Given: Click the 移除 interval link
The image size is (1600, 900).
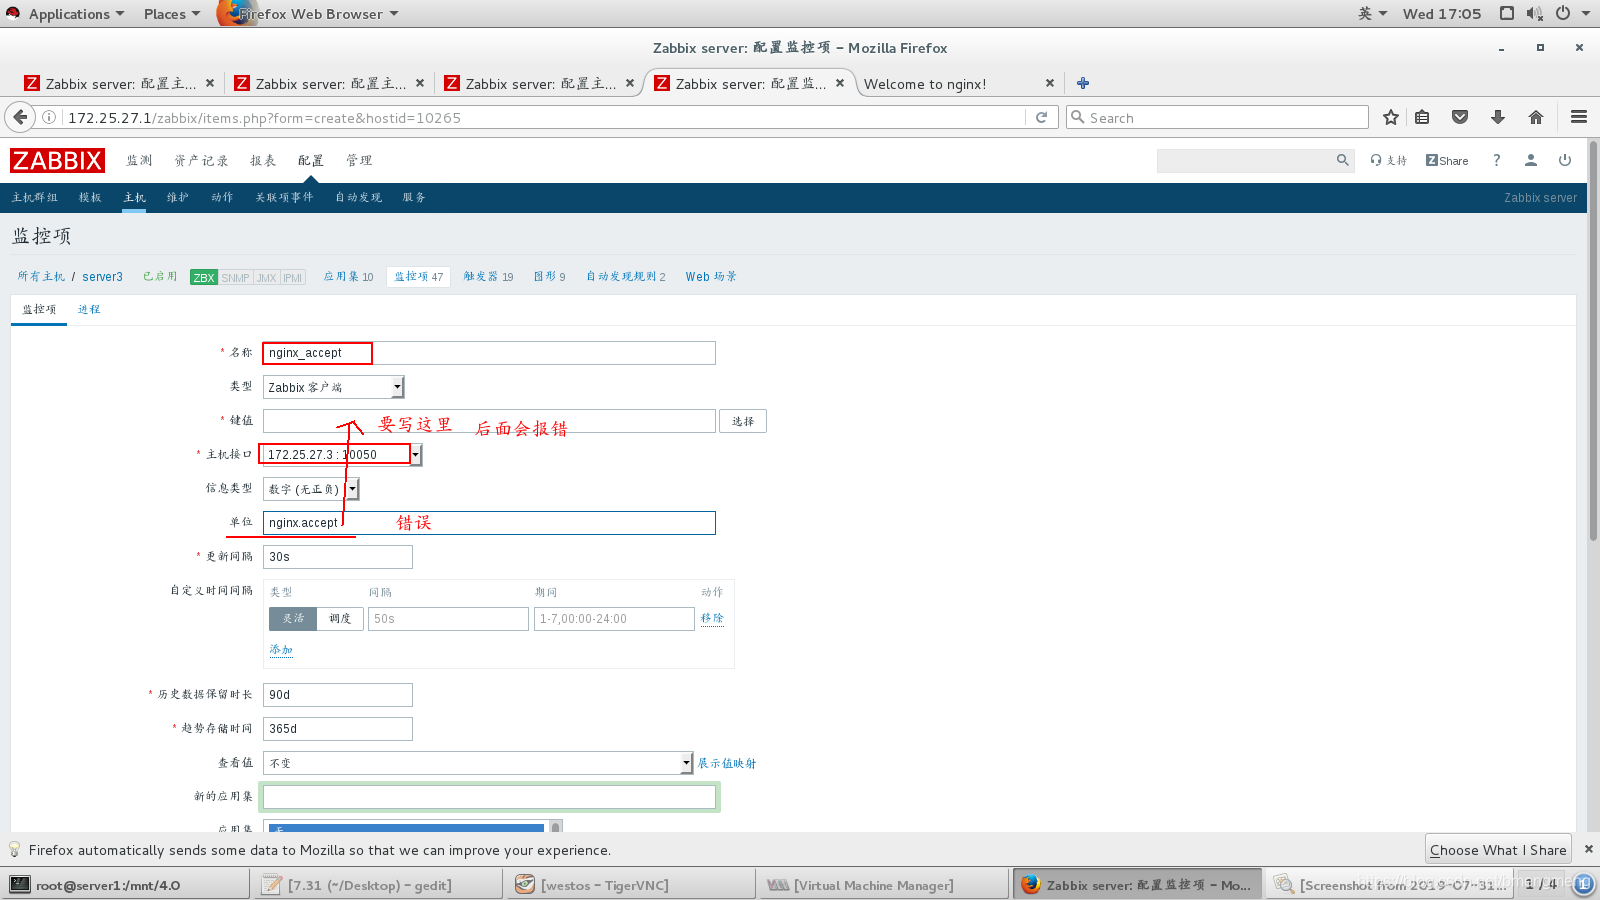Looking at the screenshot, I should point(712,618).
